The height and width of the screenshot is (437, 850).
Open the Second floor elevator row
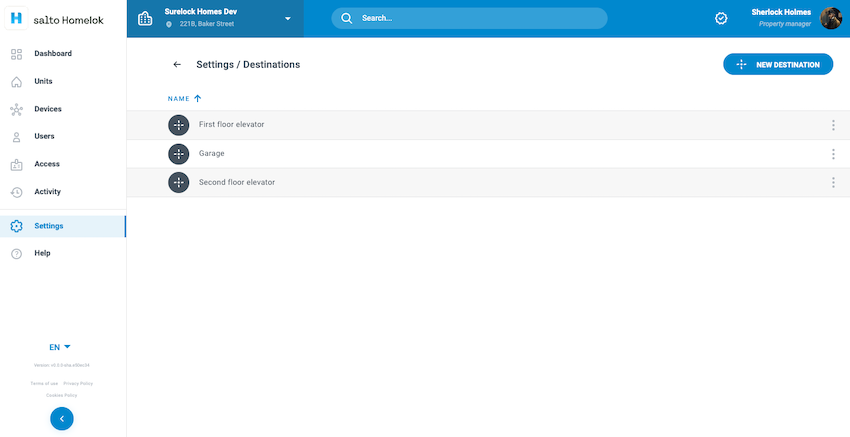[x=488, y=183]
